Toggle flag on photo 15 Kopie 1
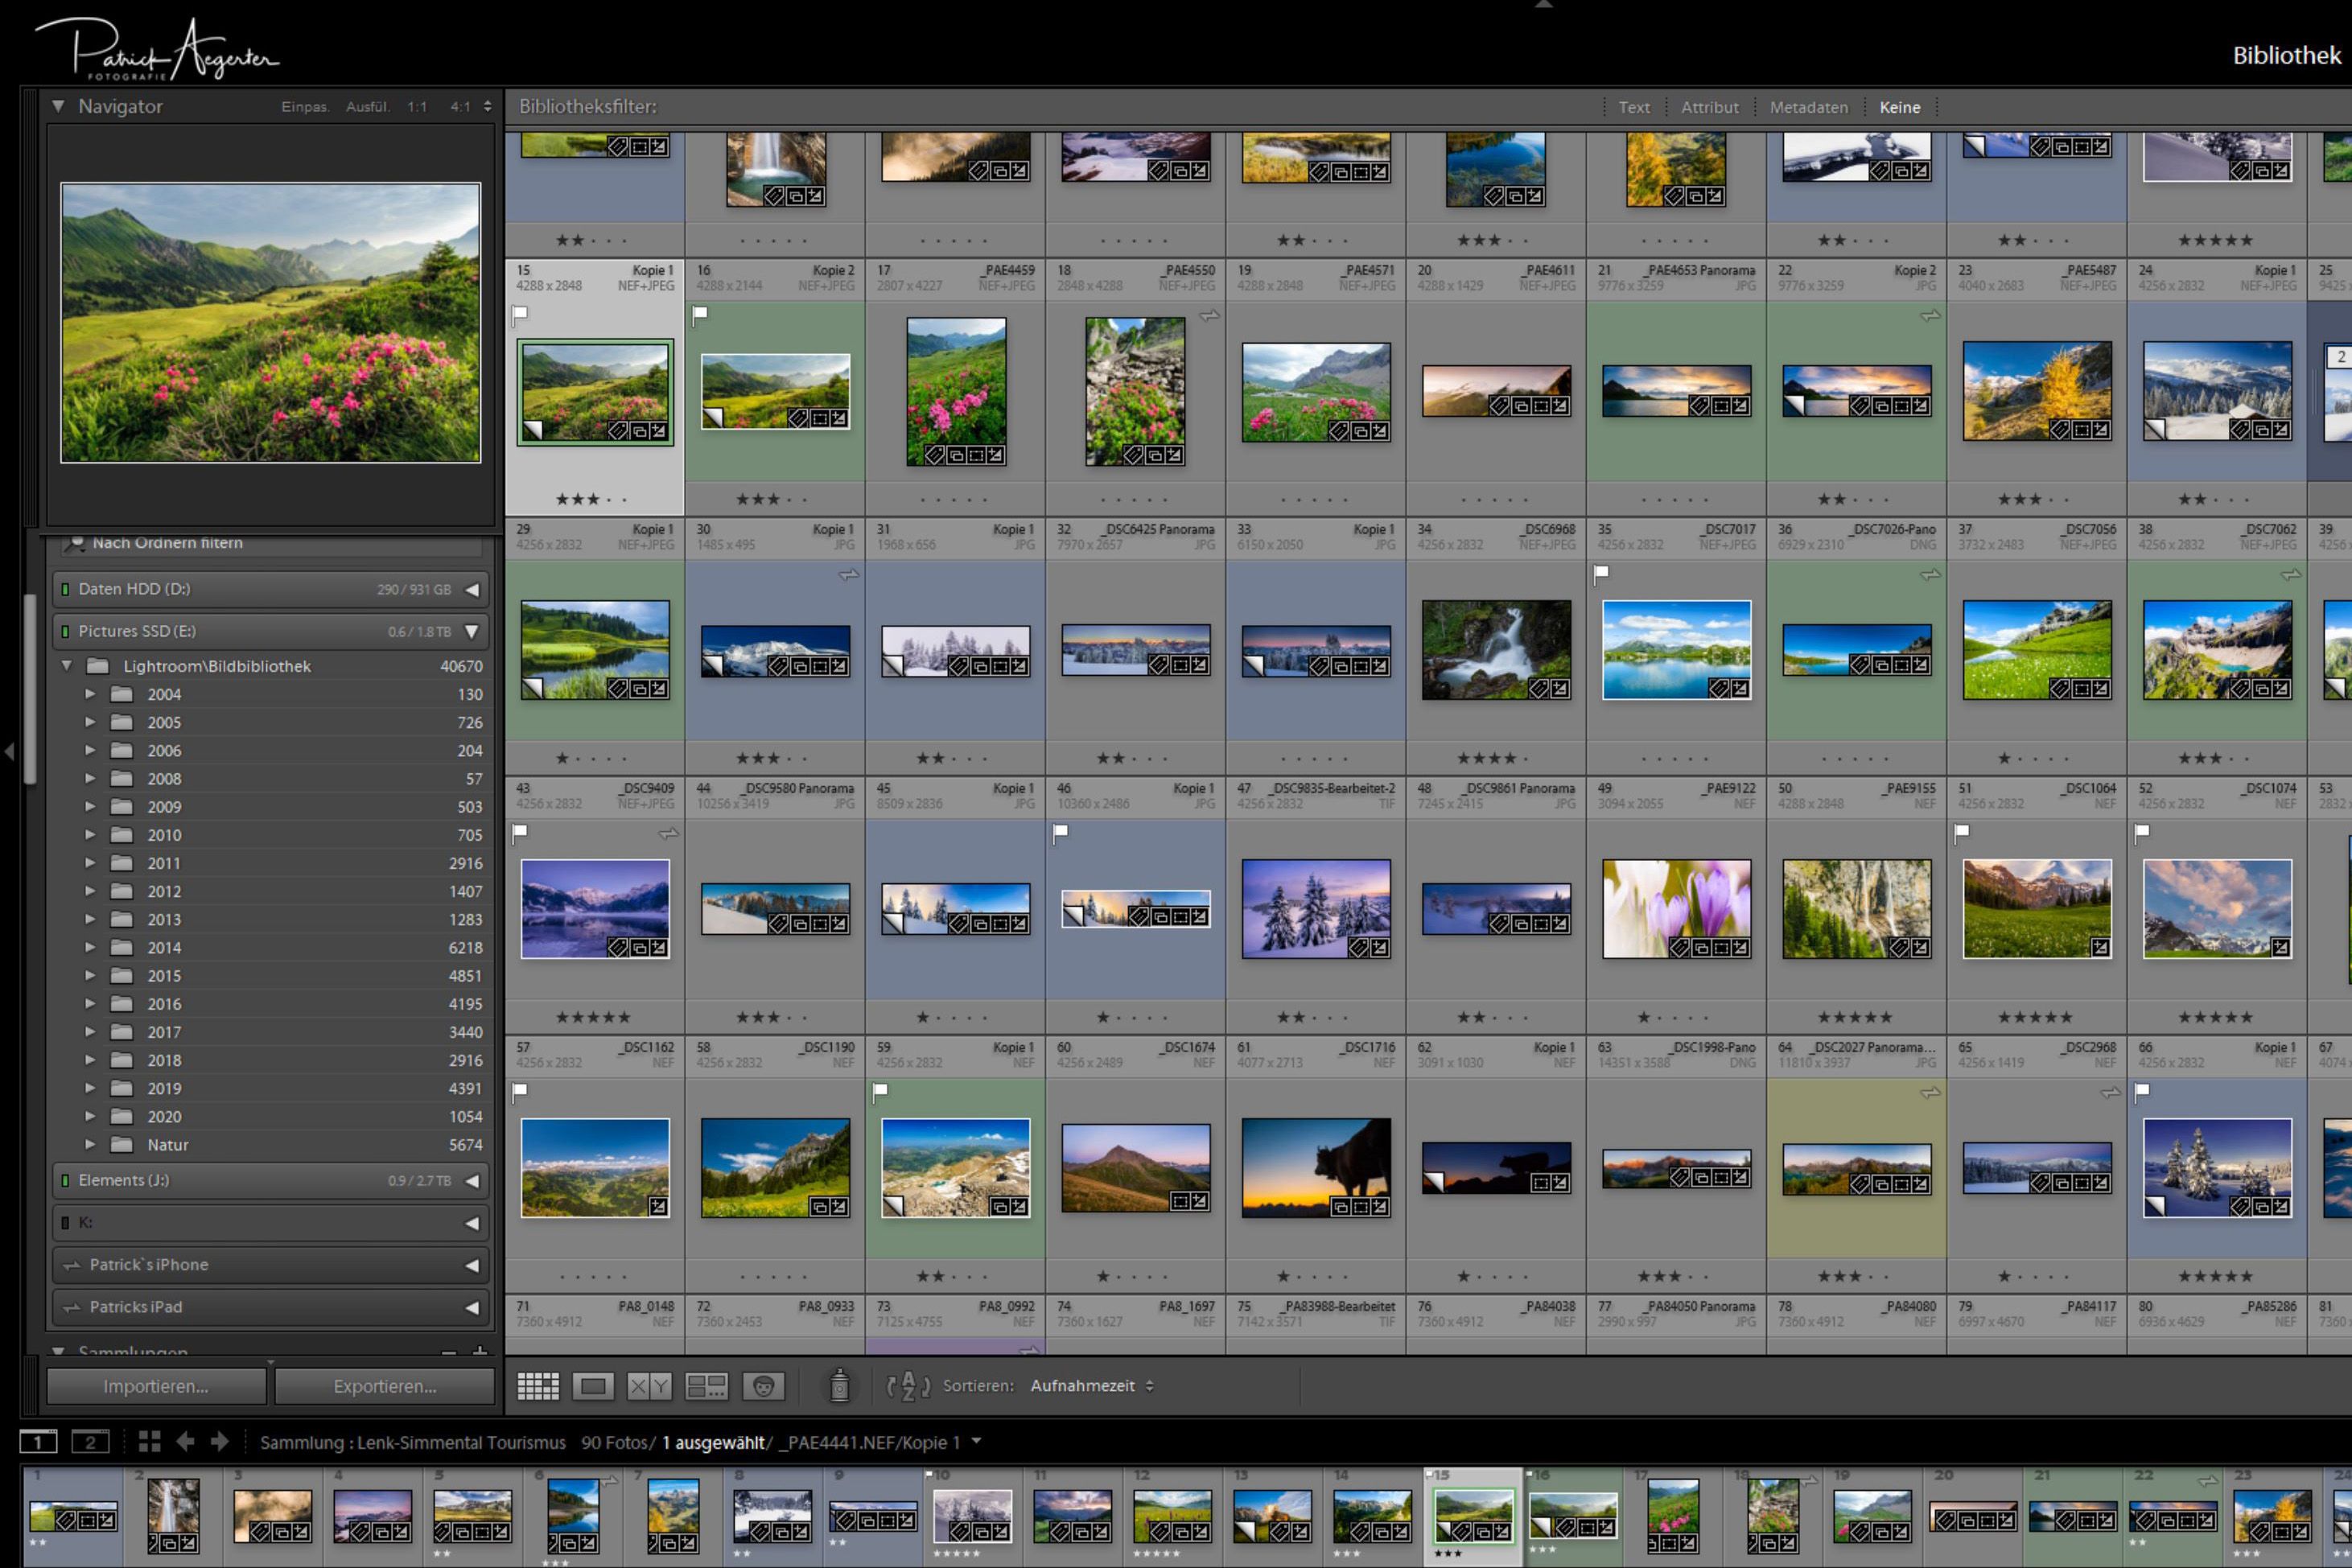This screenshot has height=1568, width=2352. (519, 315)
